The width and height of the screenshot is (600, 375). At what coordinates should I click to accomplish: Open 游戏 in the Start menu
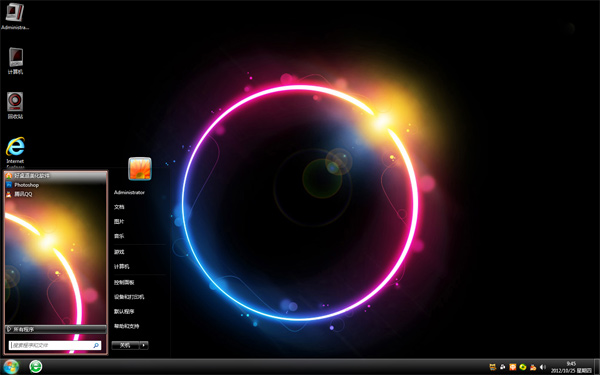(x=119, y=252)
